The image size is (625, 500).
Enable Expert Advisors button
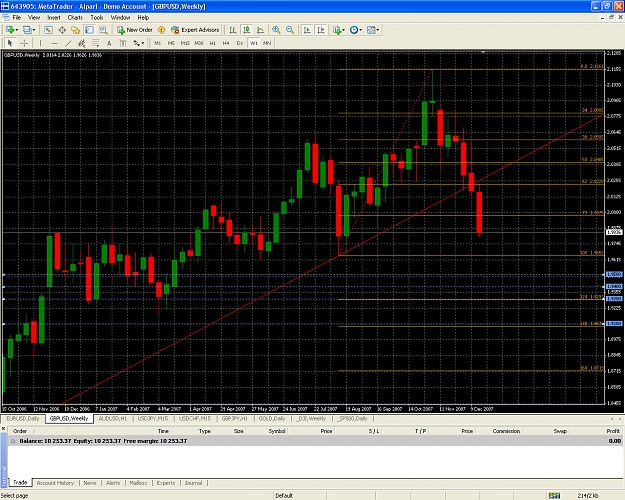(x=195, y=30)
